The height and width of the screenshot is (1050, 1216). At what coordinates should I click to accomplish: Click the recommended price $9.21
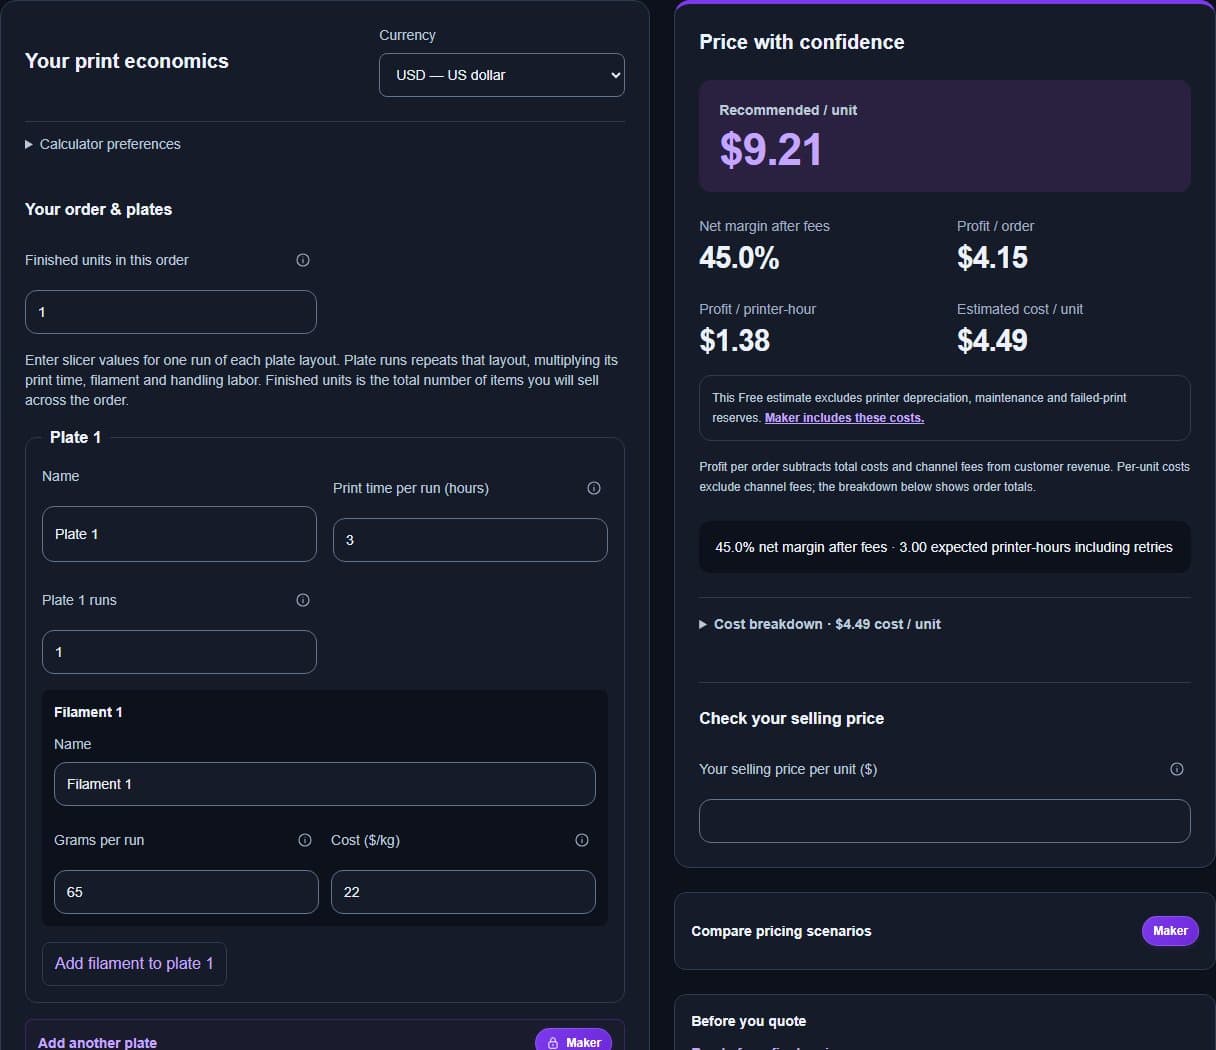point(771,150)
